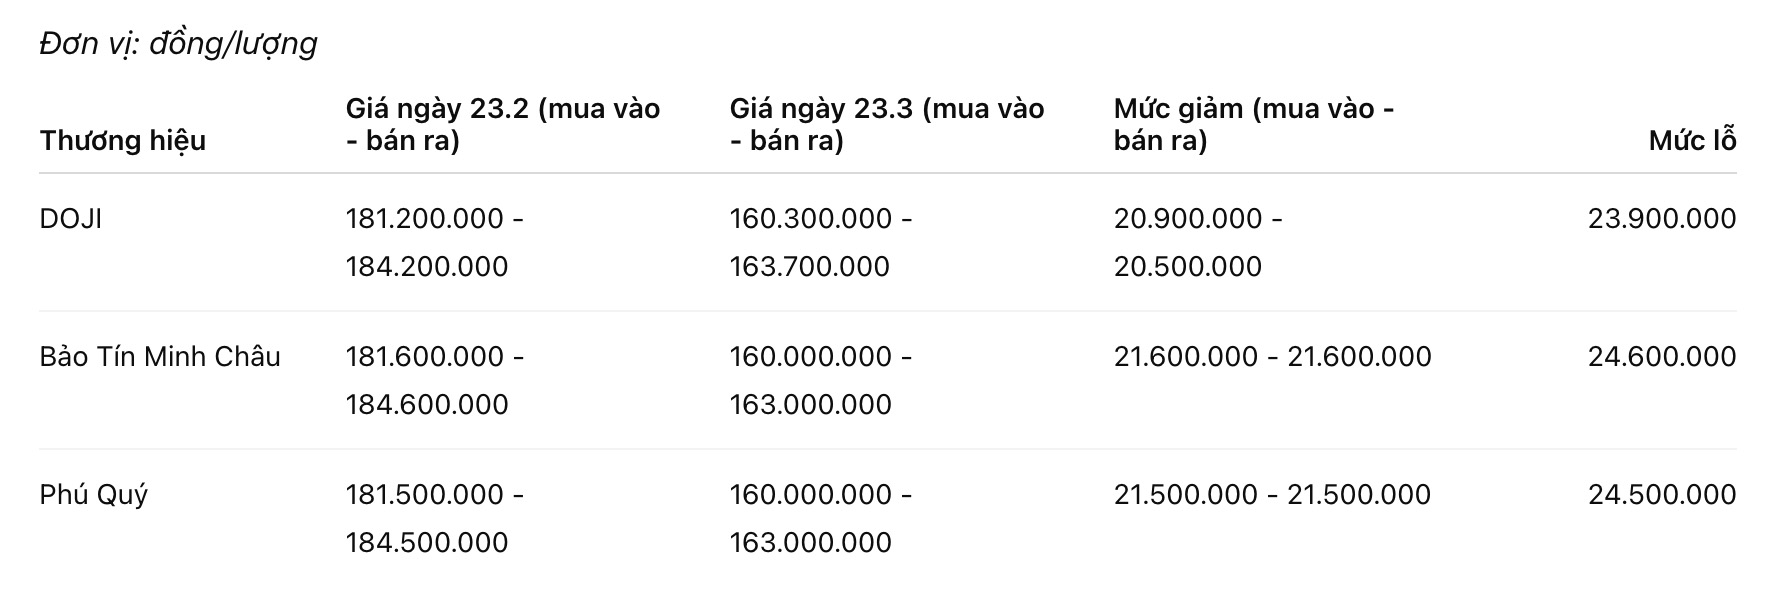Click the 21.600.000 - 21.600.000 decrease cell

1272,356
